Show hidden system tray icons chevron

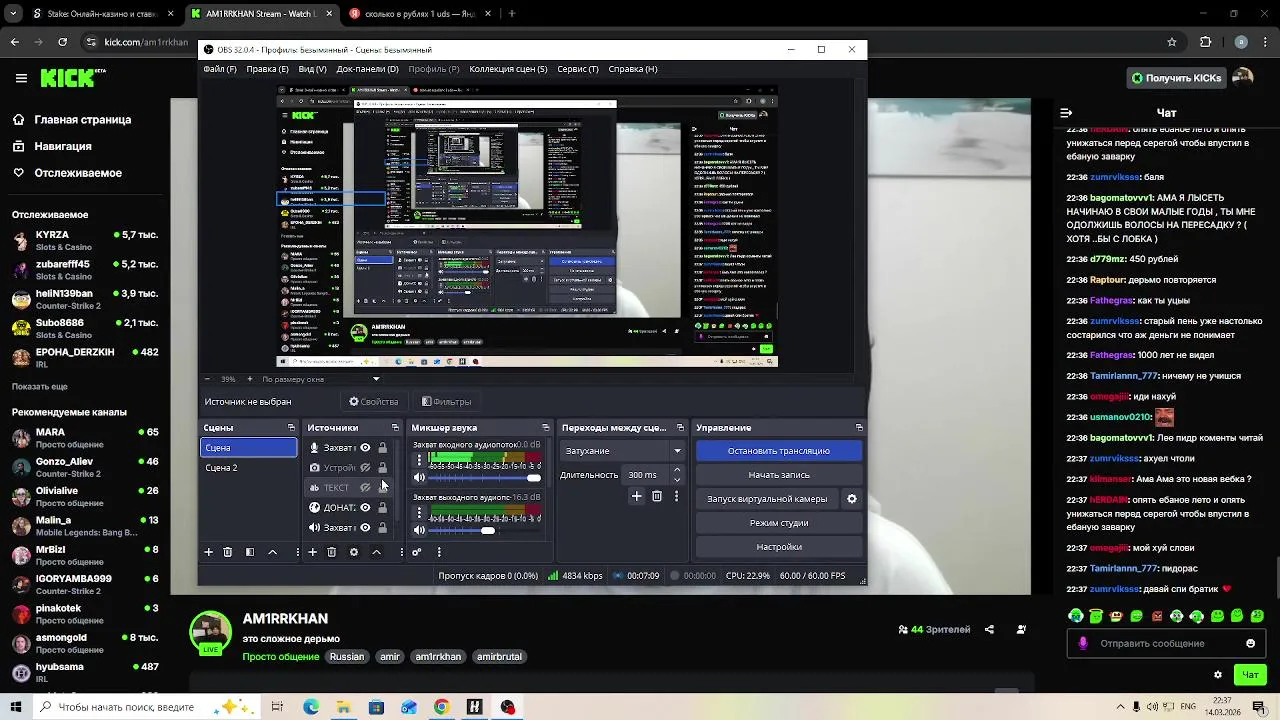point(1120,707)
